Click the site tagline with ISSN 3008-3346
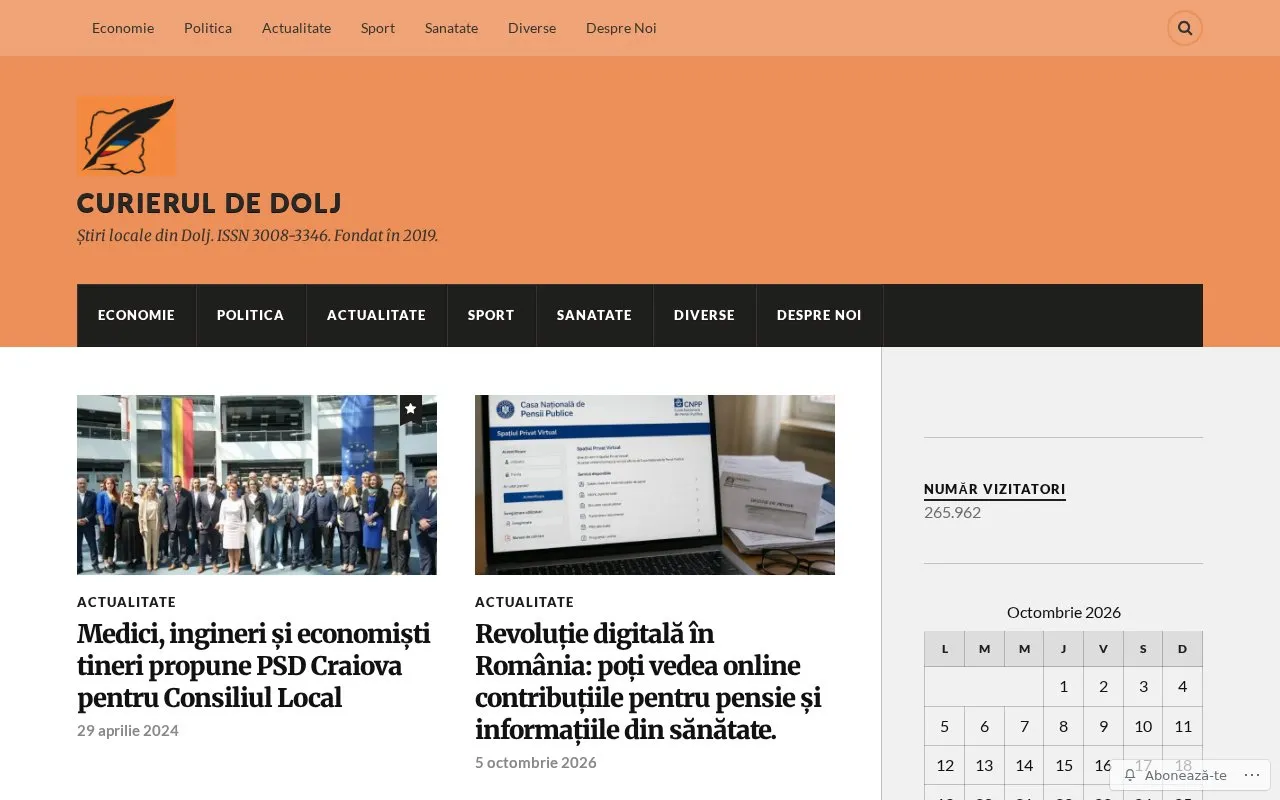Viewport: 1280px width, 800px height. [x=257, y=236]
